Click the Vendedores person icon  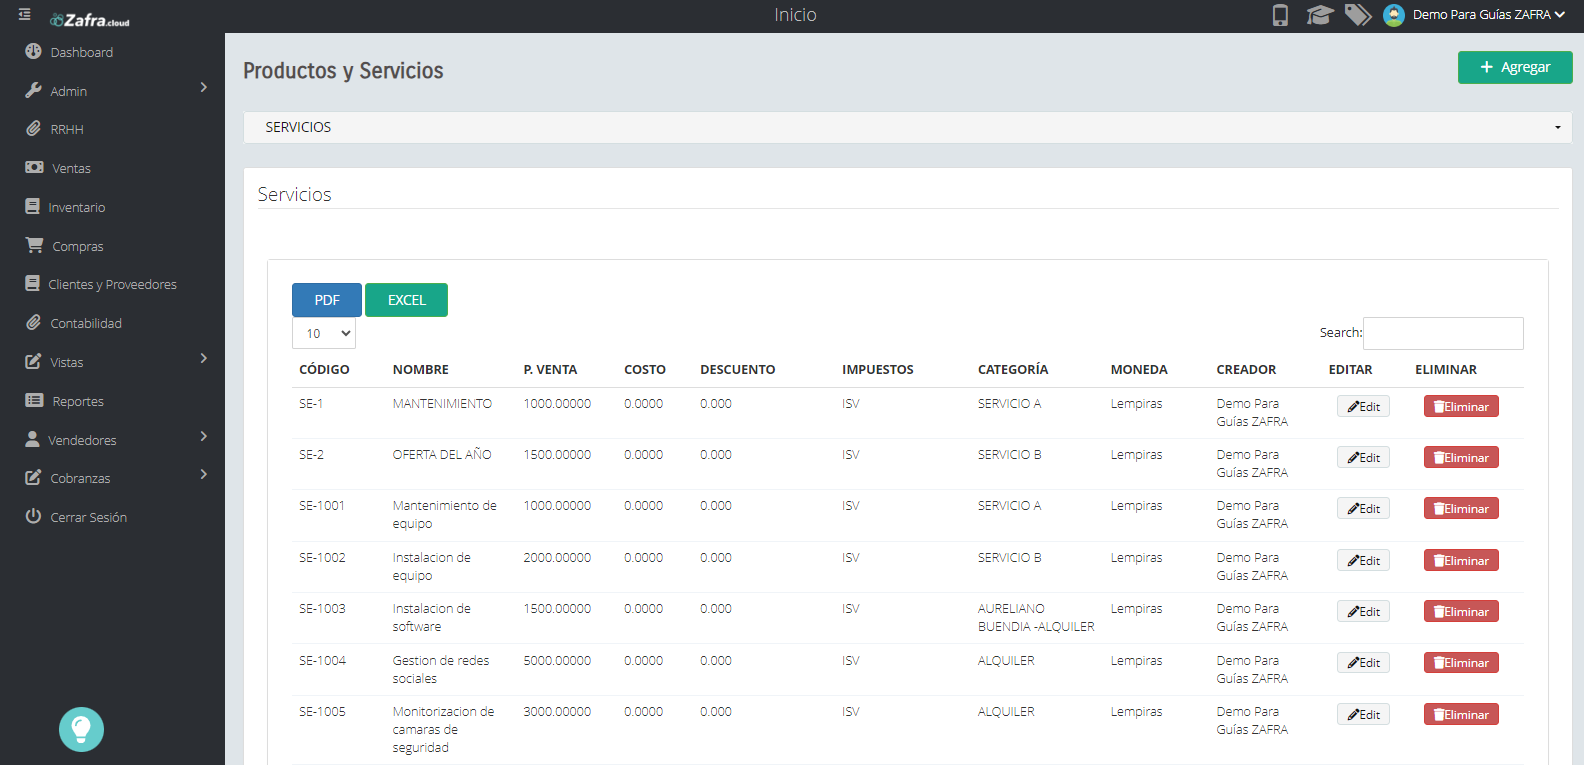(x=32, y=439)
